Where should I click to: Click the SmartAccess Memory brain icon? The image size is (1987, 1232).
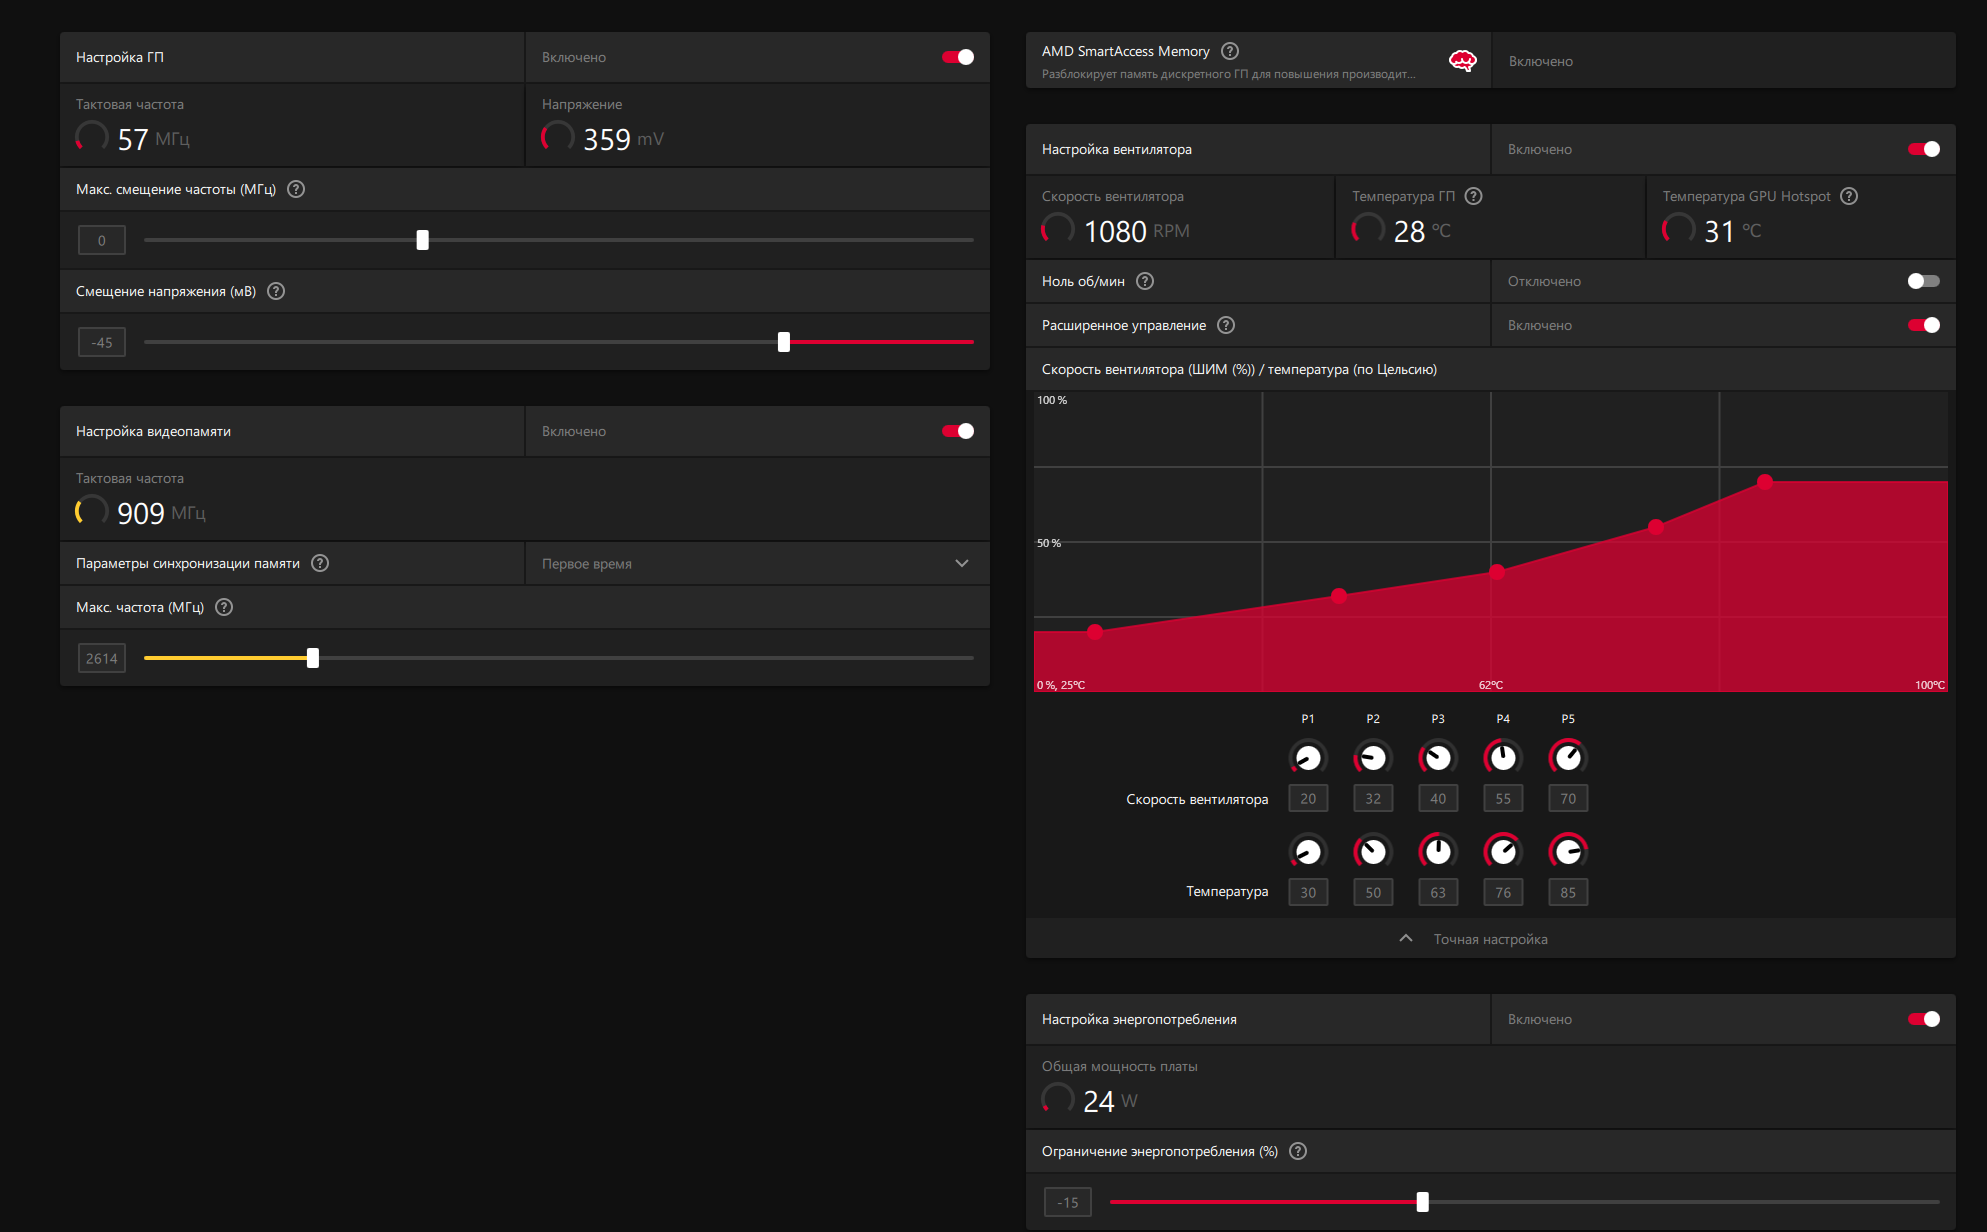pos(1462,61)
